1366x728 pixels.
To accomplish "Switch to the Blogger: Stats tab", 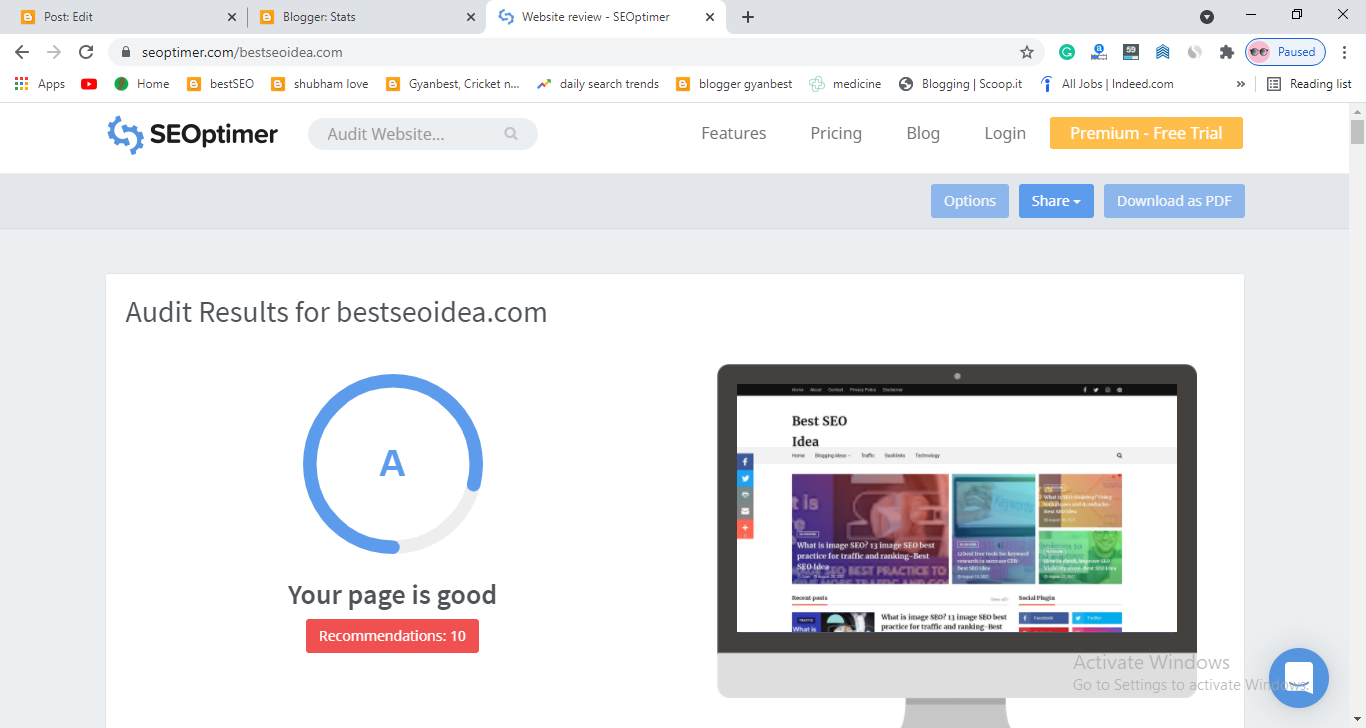I will [366, 17].
